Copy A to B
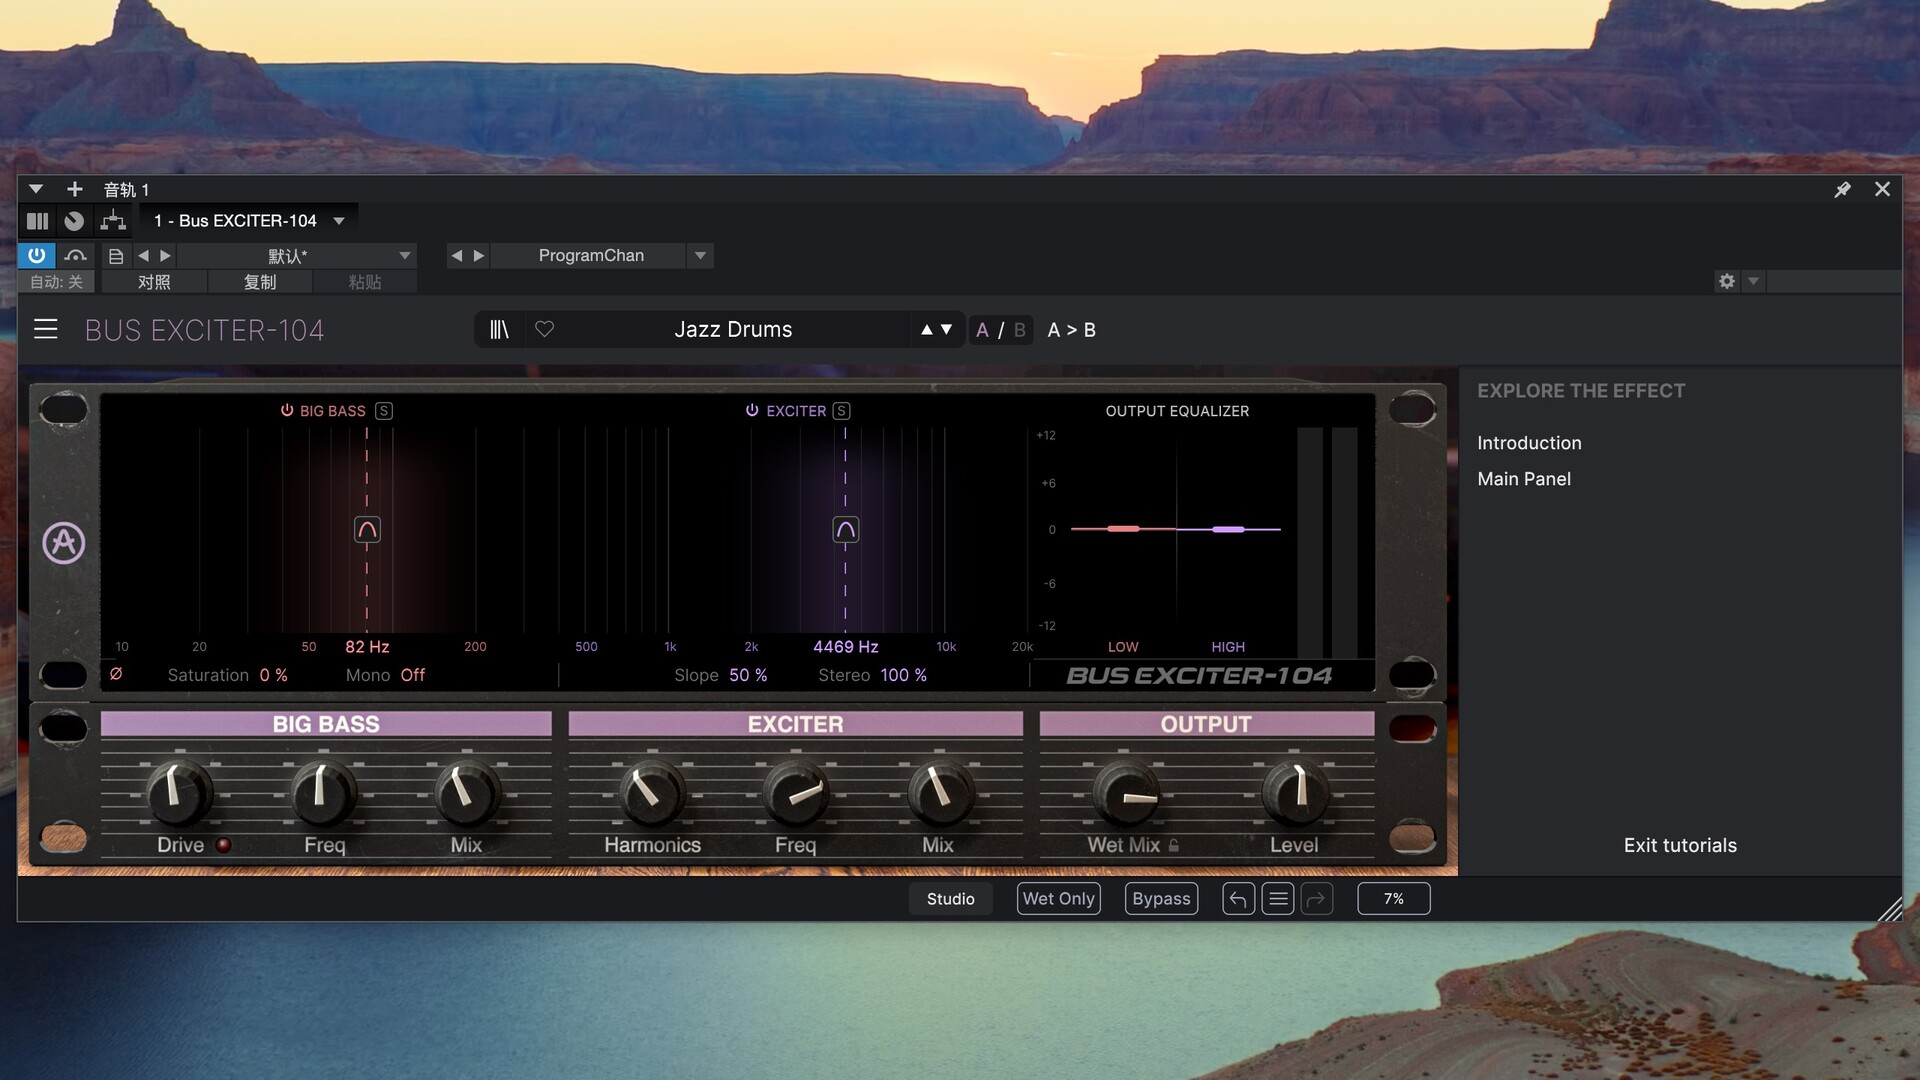Image resolution: width=1920 pixels, height=1080 pixels. coord(1071,330)
